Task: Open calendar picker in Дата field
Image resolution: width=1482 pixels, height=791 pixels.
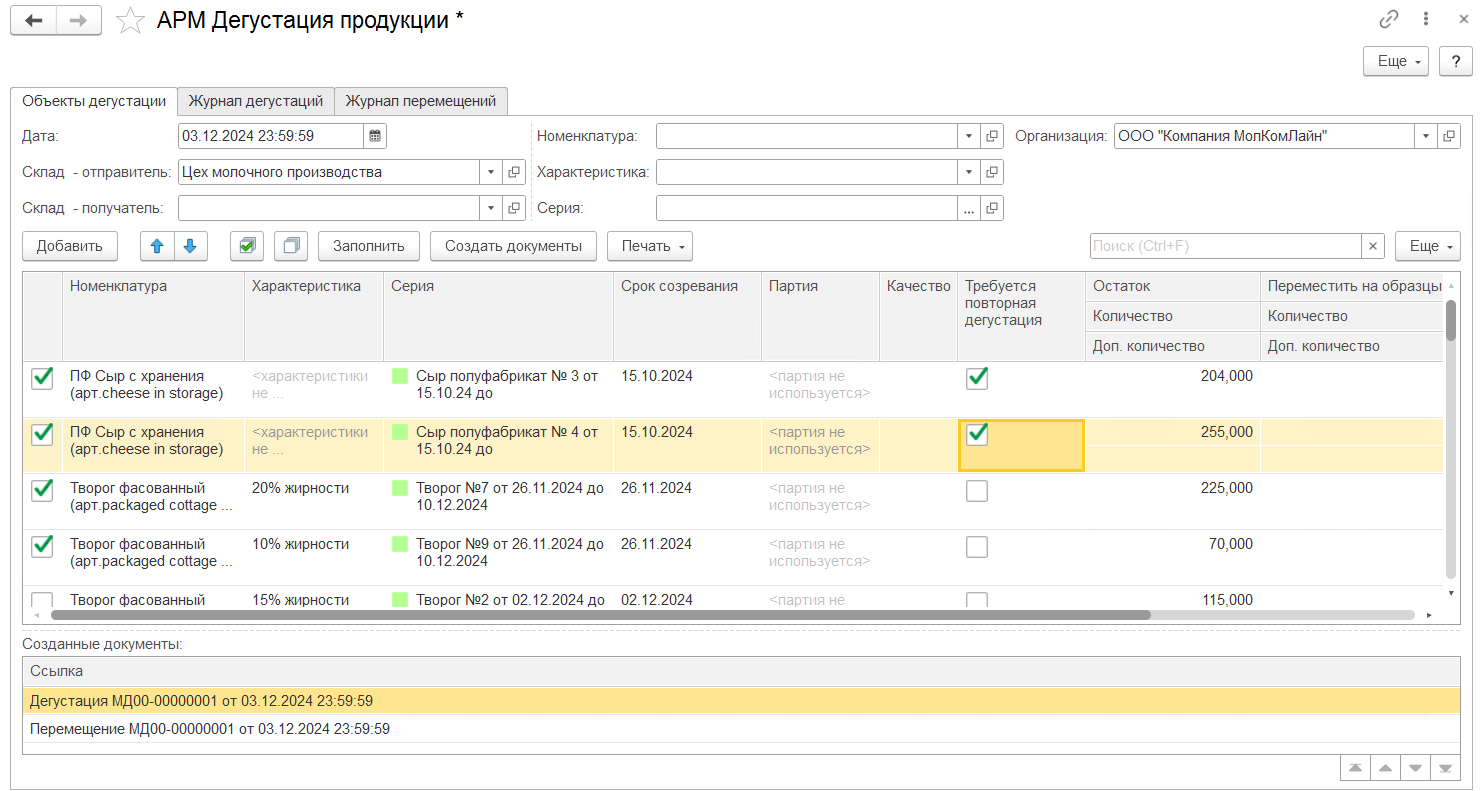Action: point(375,136)
